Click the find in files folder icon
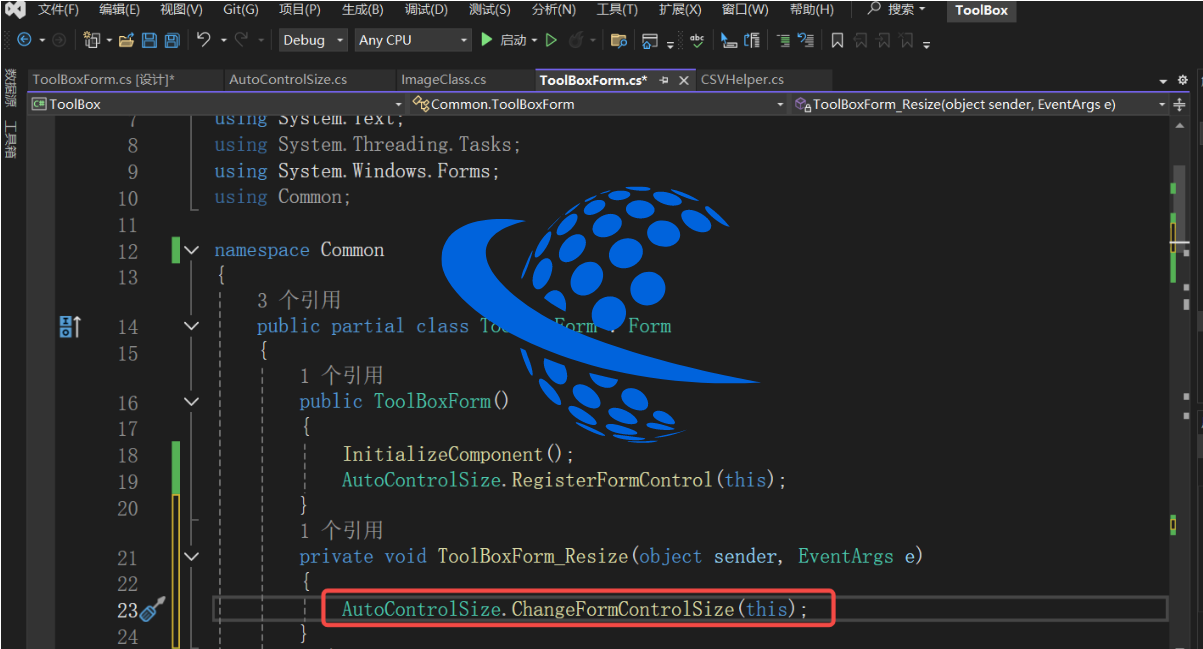 click(x=619, y=40)
